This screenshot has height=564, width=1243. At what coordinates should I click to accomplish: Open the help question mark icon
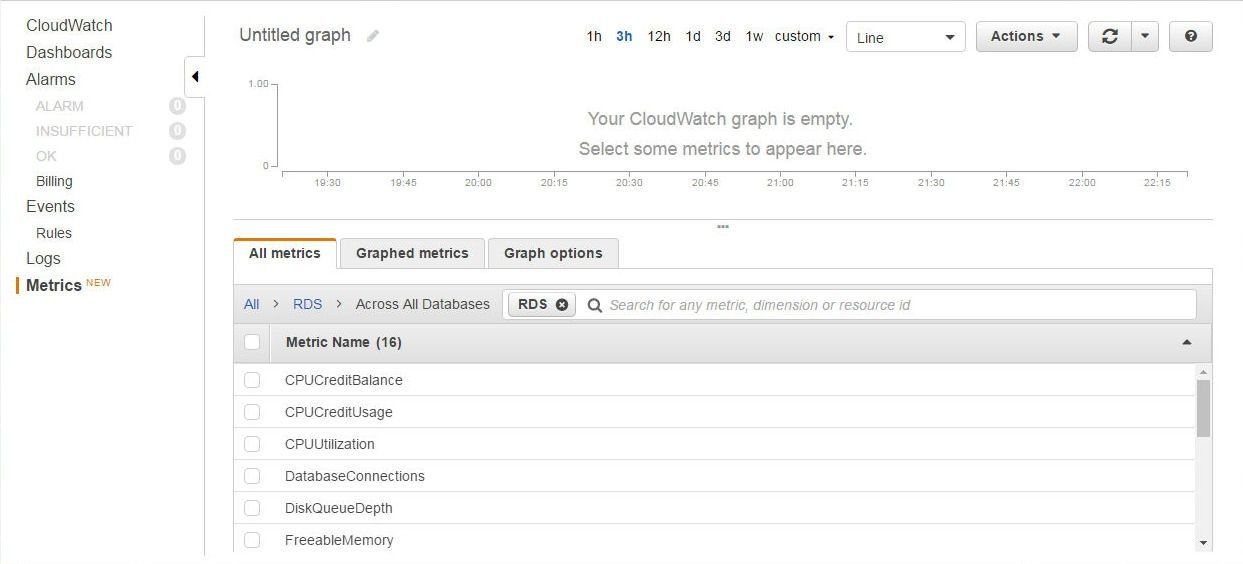point(1190,36)
